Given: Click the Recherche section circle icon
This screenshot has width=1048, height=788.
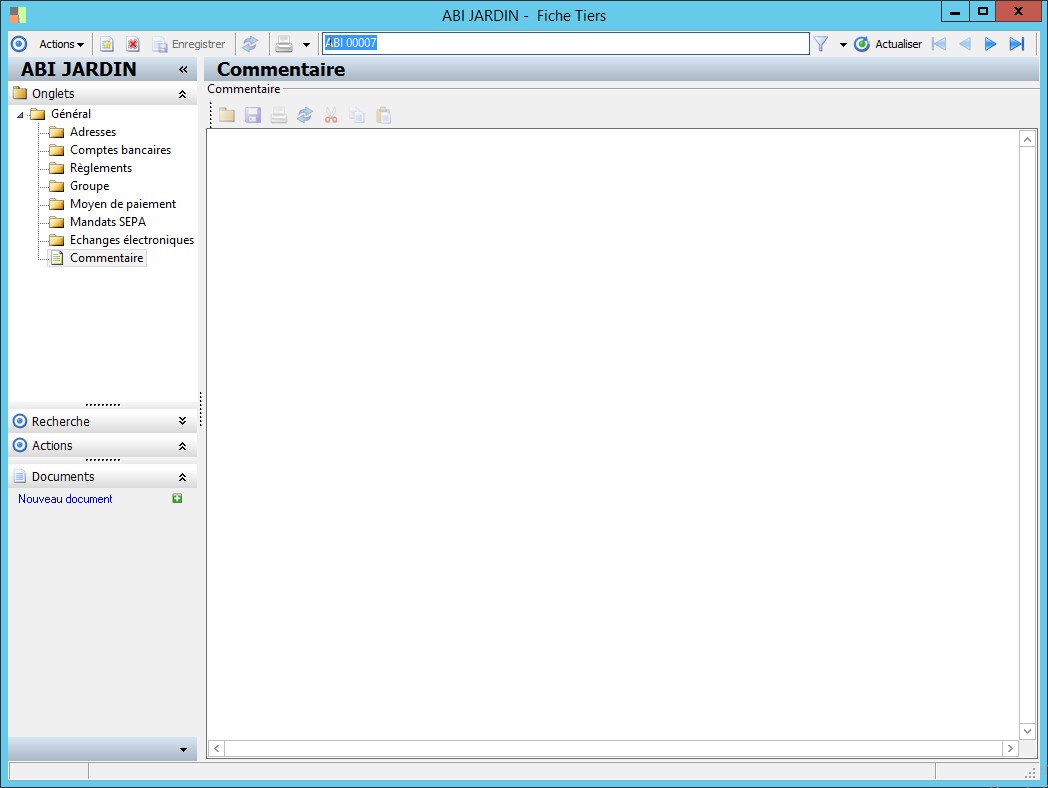Looking at the screenshot, I should coord(20,421).
